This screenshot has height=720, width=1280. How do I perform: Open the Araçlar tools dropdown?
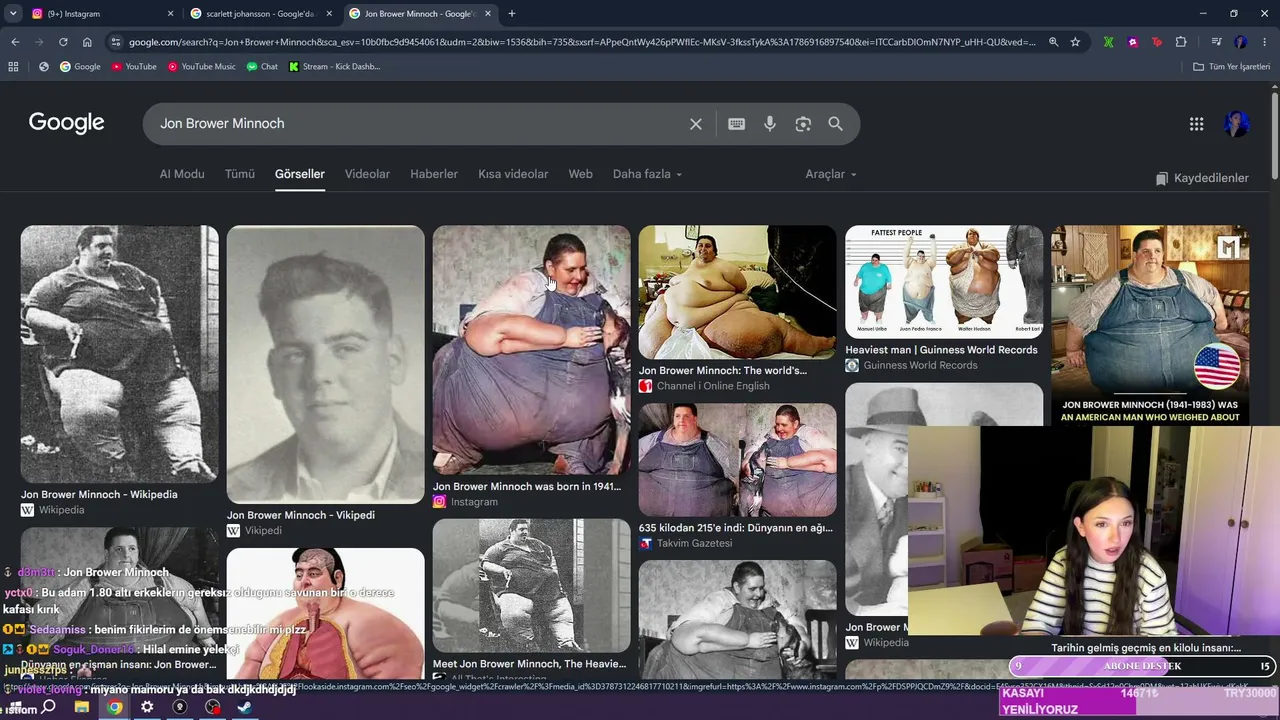[831, 174]
